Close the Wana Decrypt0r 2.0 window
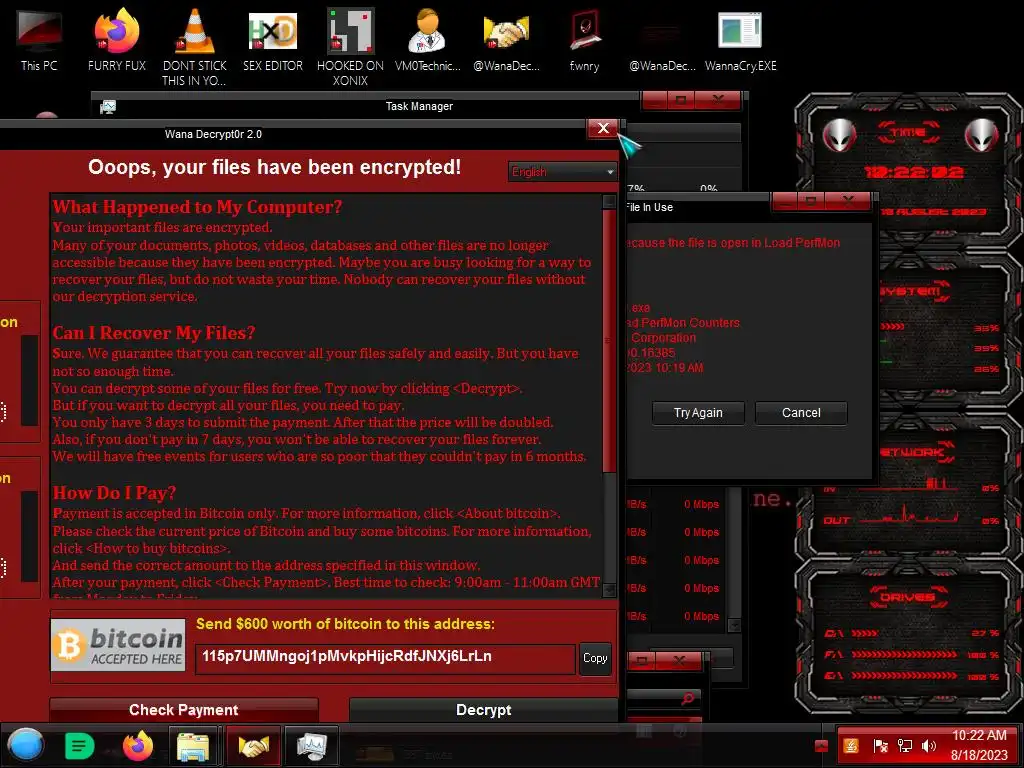The height and width of the screenshot is (768, 1024). point(603,128)
